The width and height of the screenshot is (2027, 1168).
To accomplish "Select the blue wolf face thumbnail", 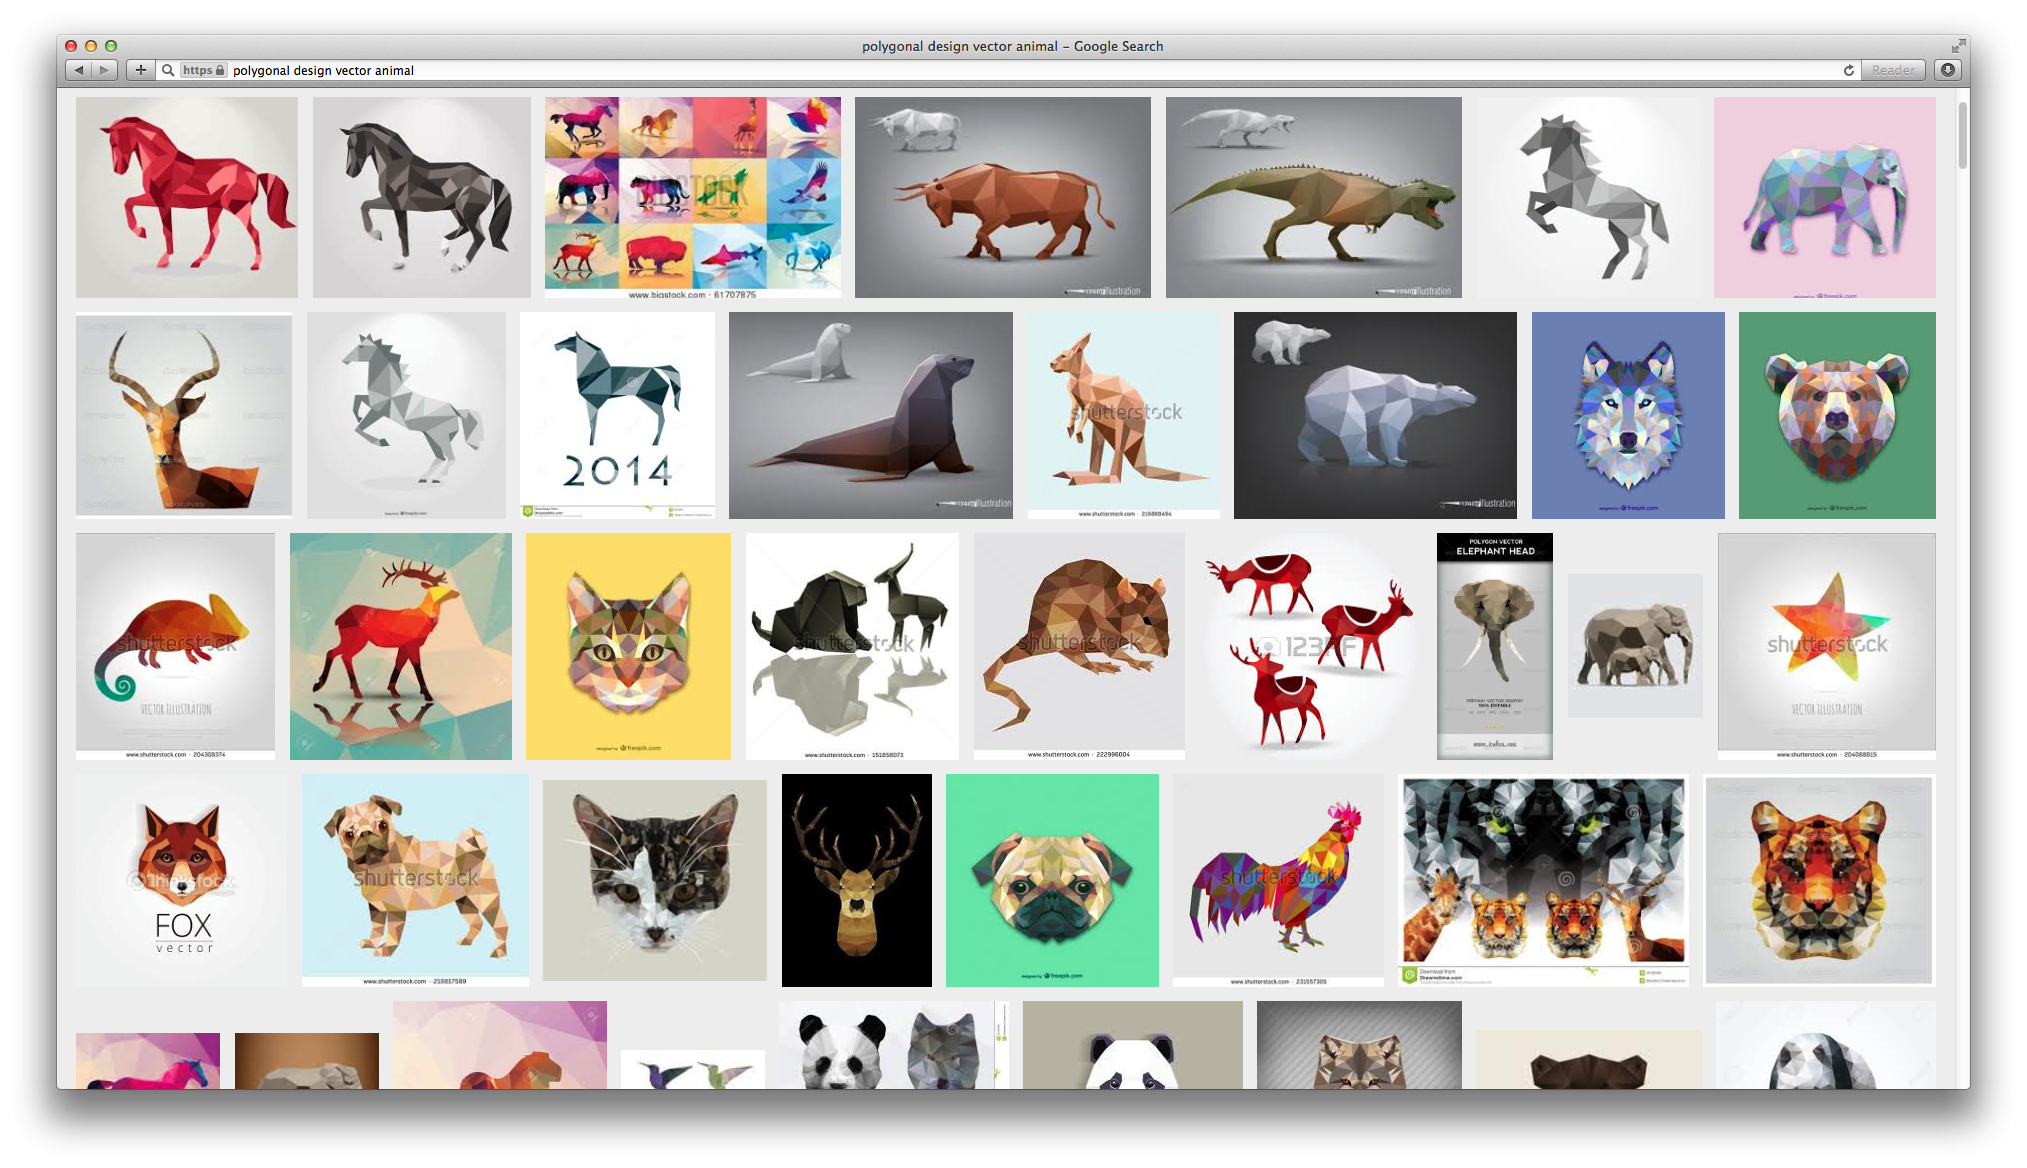I will 1627,414.
